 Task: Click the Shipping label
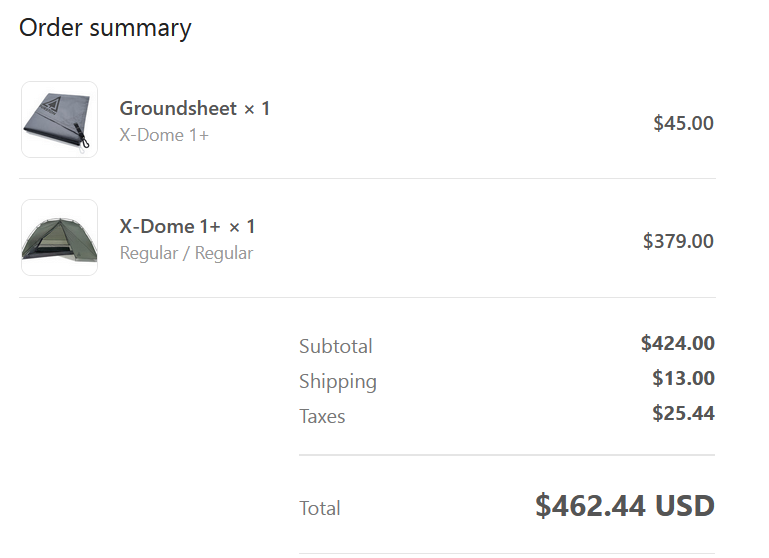click(337, 381)
